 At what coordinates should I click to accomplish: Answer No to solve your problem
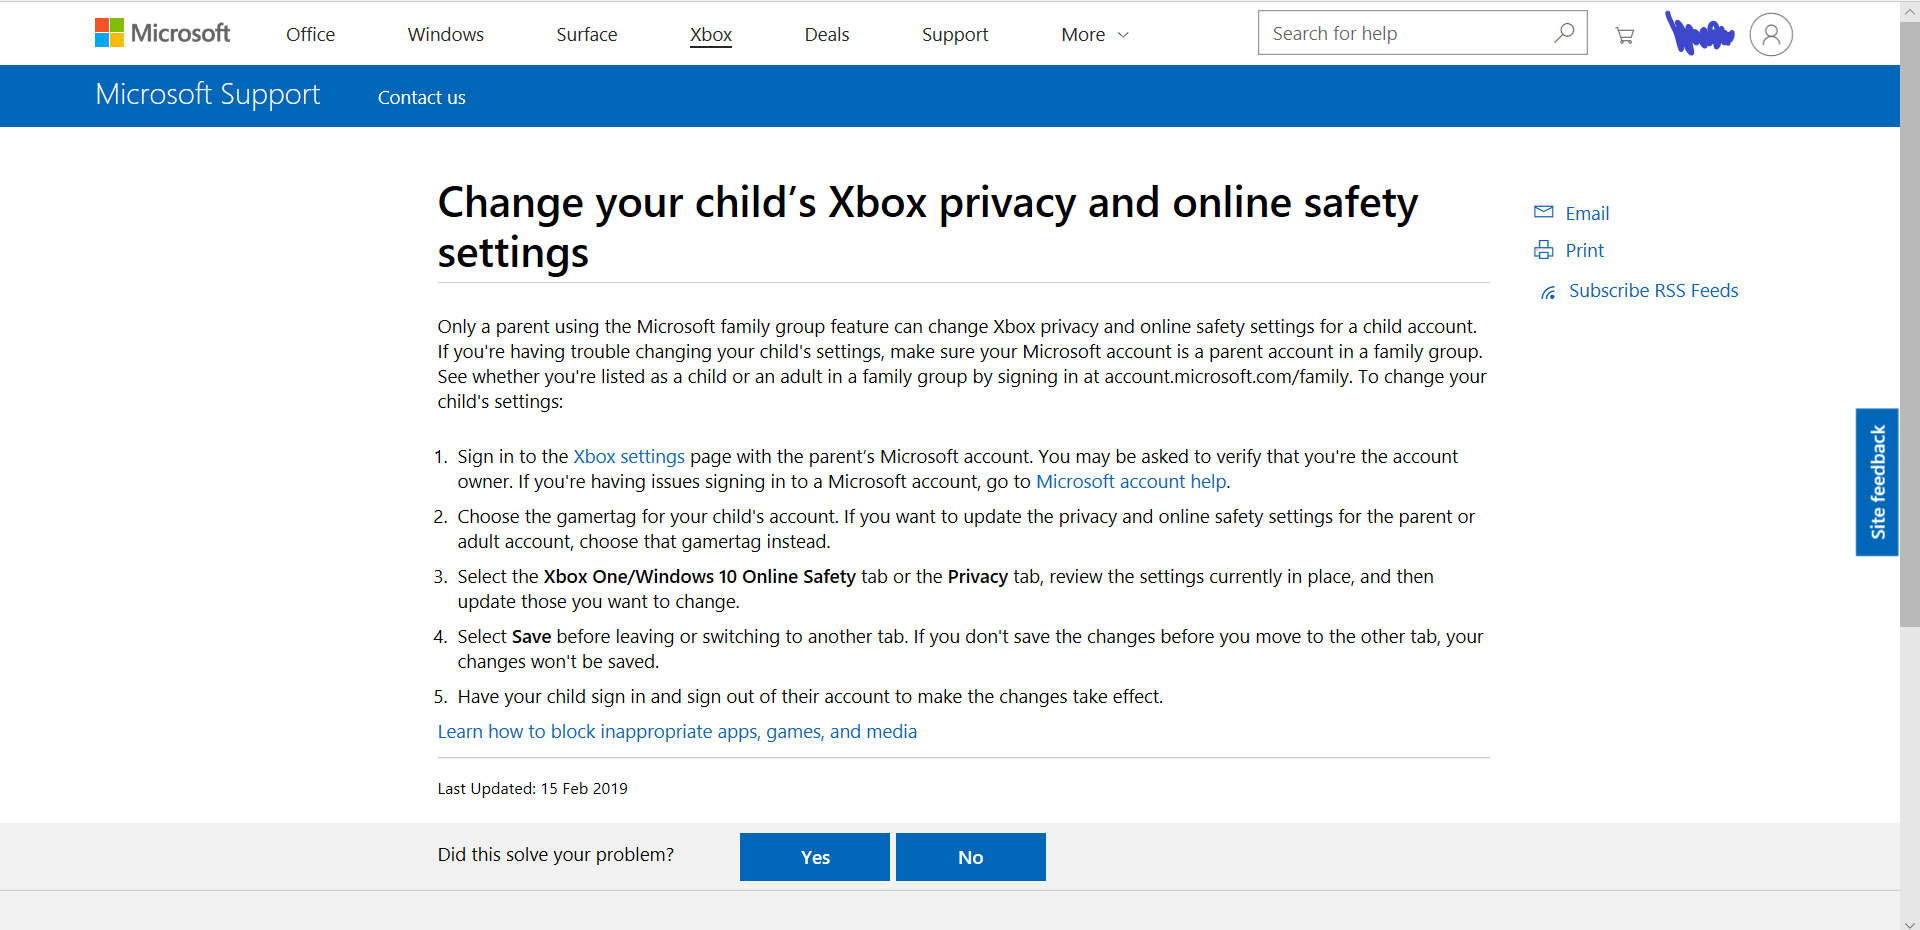coord(971,857)
